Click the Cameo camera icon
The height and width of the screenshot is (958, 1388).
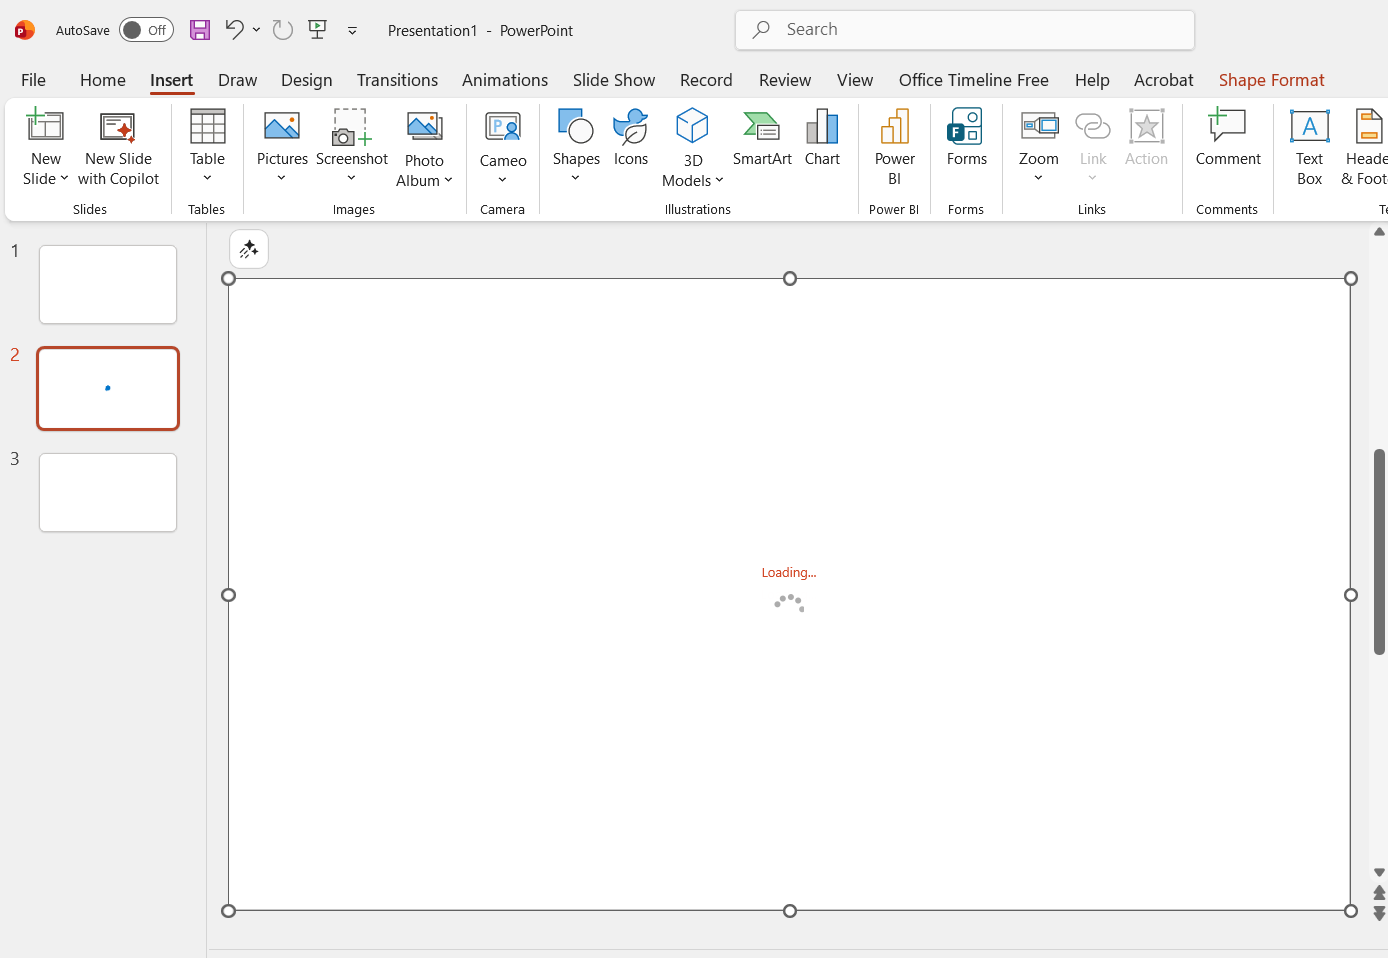click(x=502, y=127)
